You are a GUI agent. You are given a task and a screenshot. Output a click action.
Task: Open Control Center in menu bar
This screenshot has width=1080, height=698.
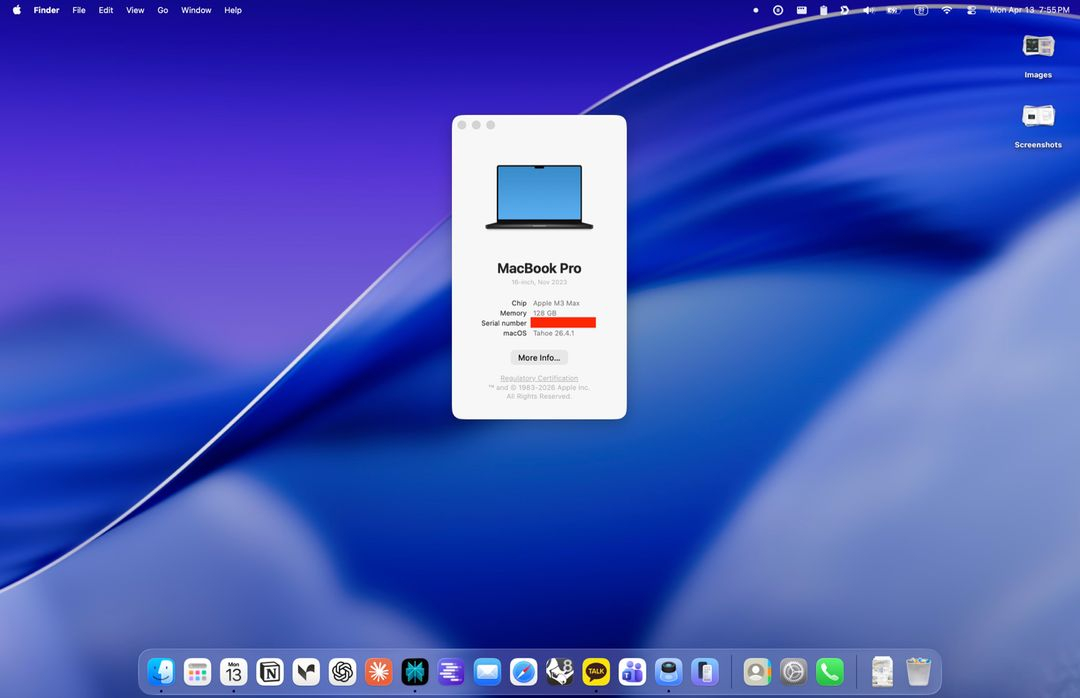pos(971,10)
